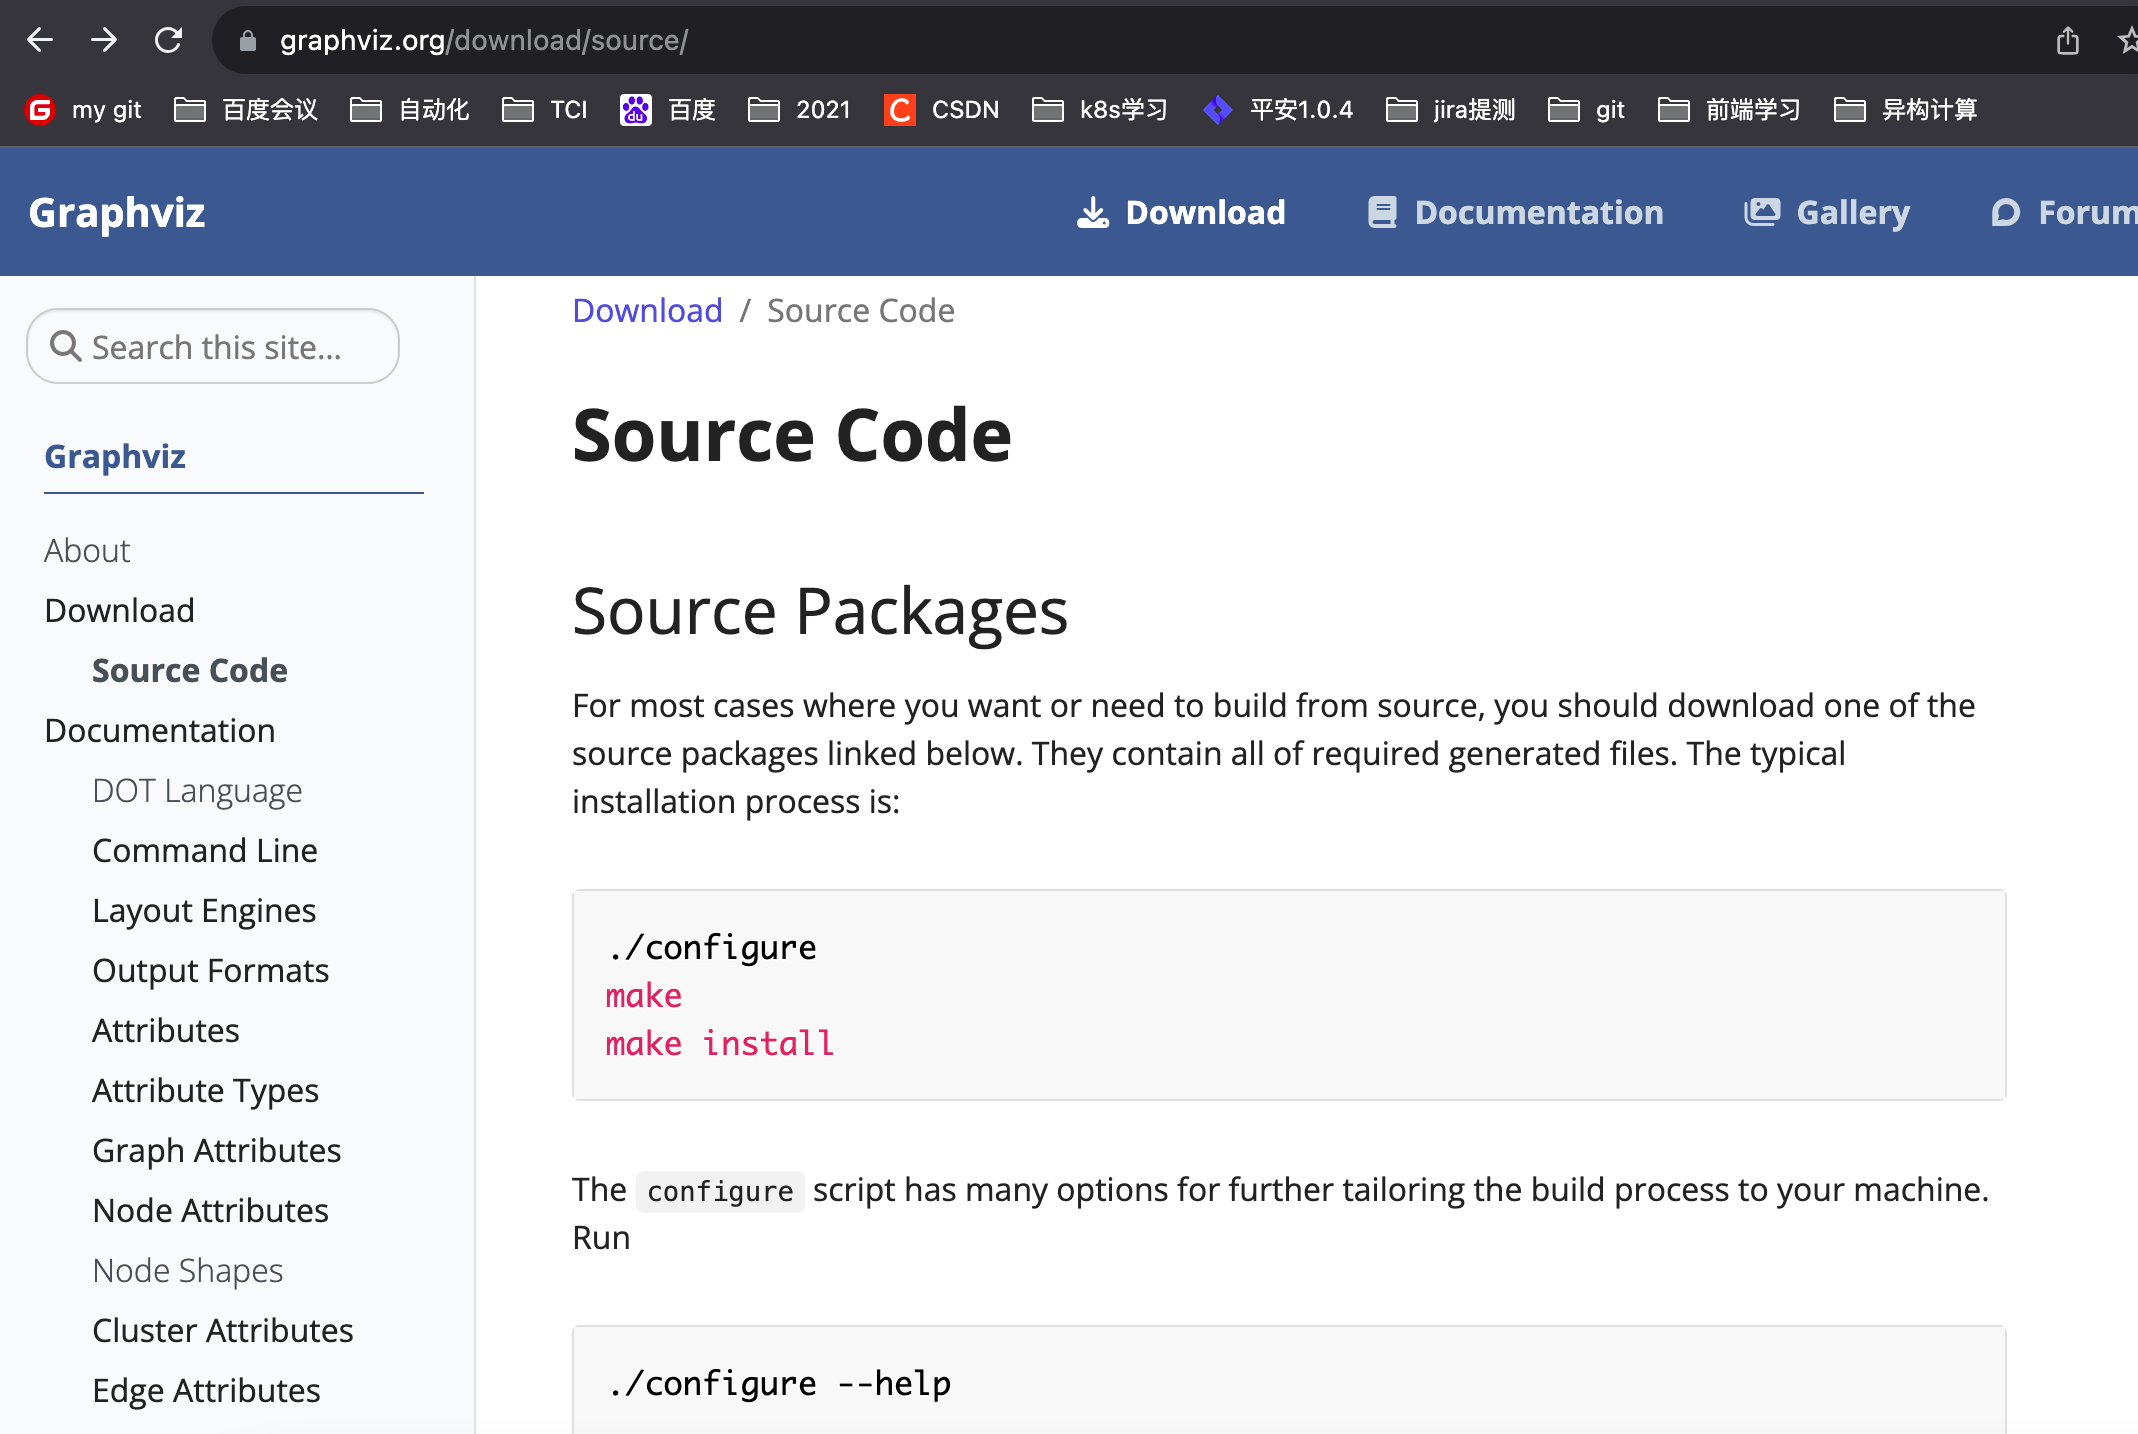
Task: Go back with the browser back arrow
Action: point(40,40)
